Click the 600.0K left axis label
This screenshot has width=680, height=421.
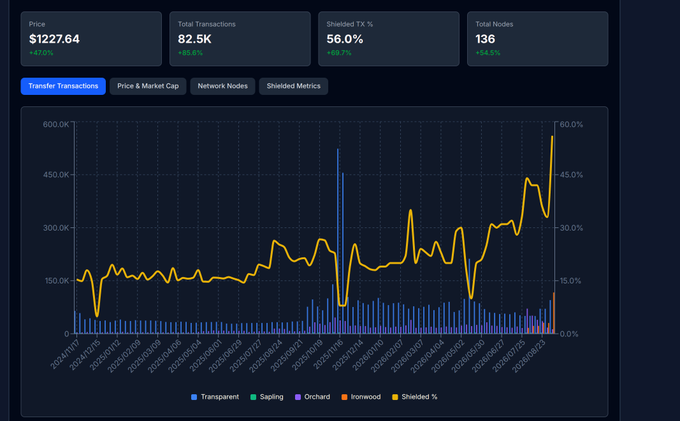(56, 124)
